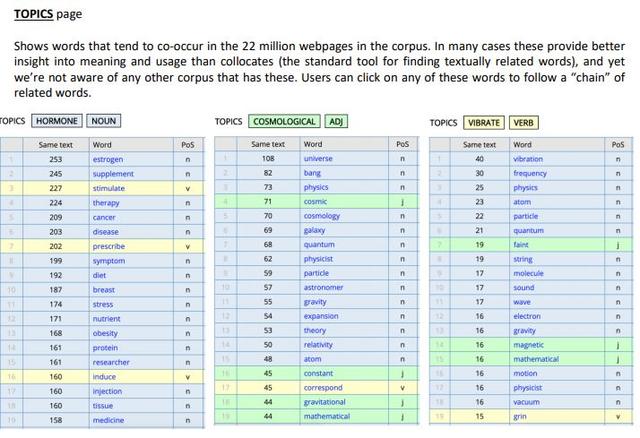This screenshot has width=640, height=438.
Task: Open the 'tissue' word link
Action: point(103,406)
